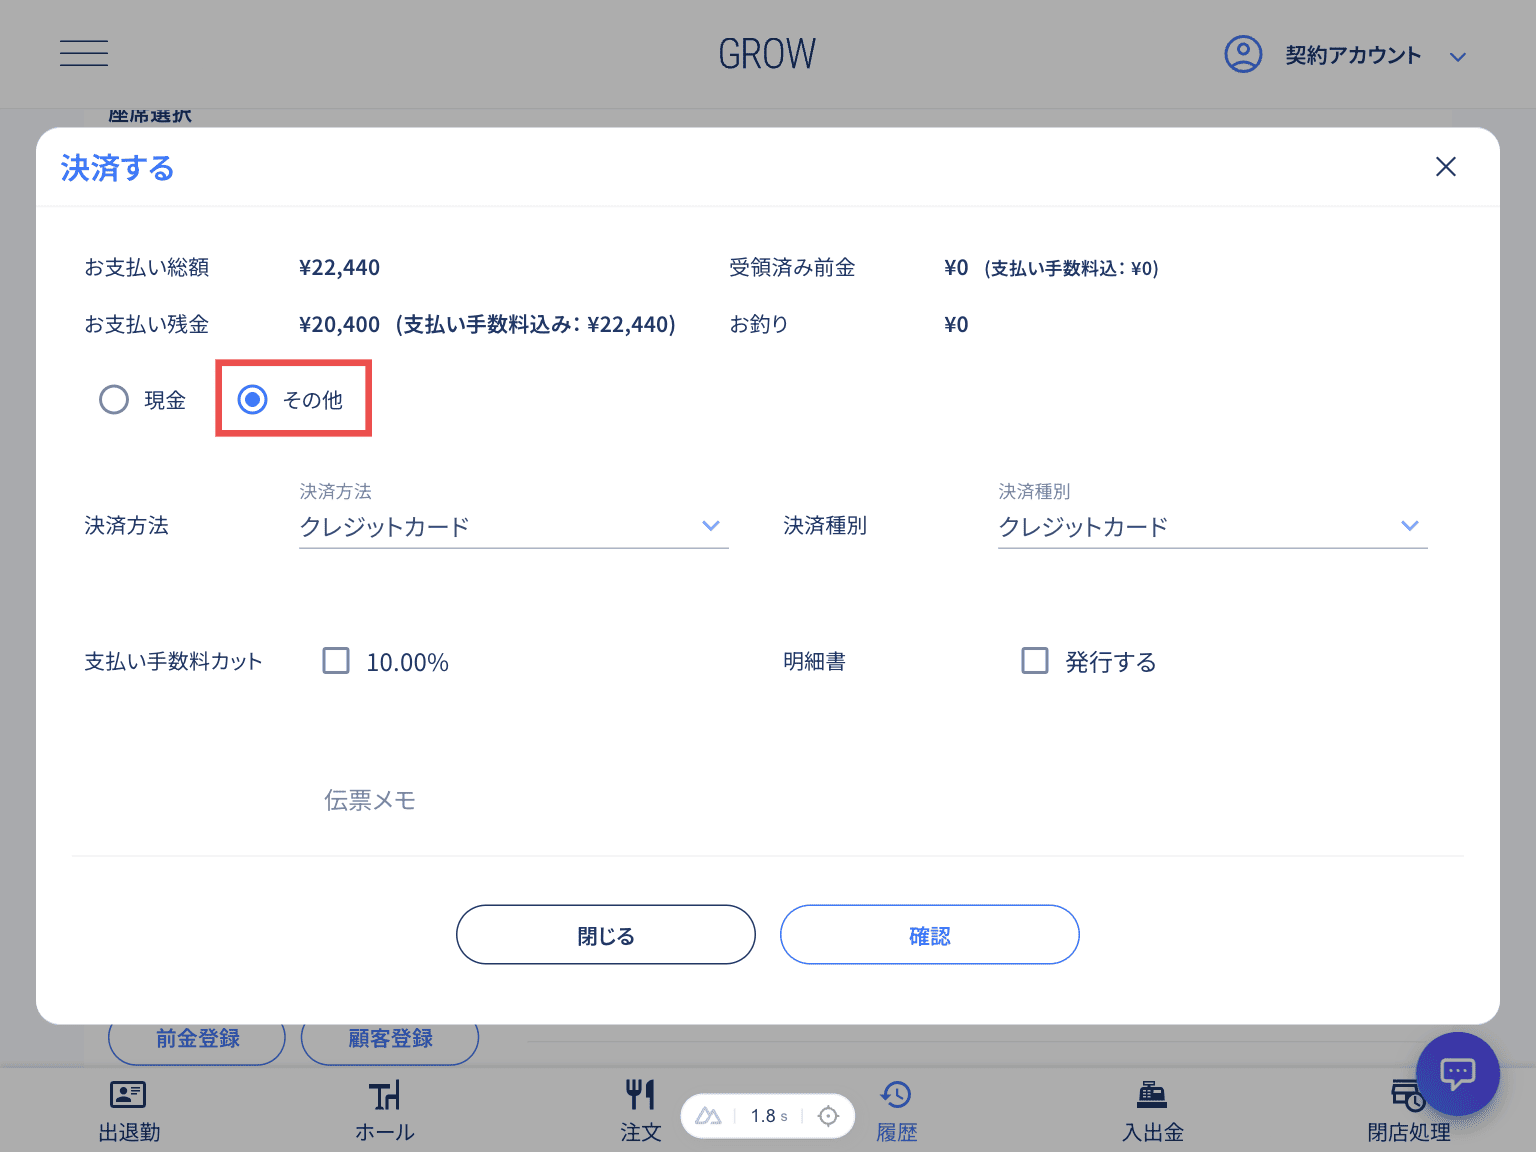Close the 決済する dialog with X
The image size is (1536, 1152).
1445,167
